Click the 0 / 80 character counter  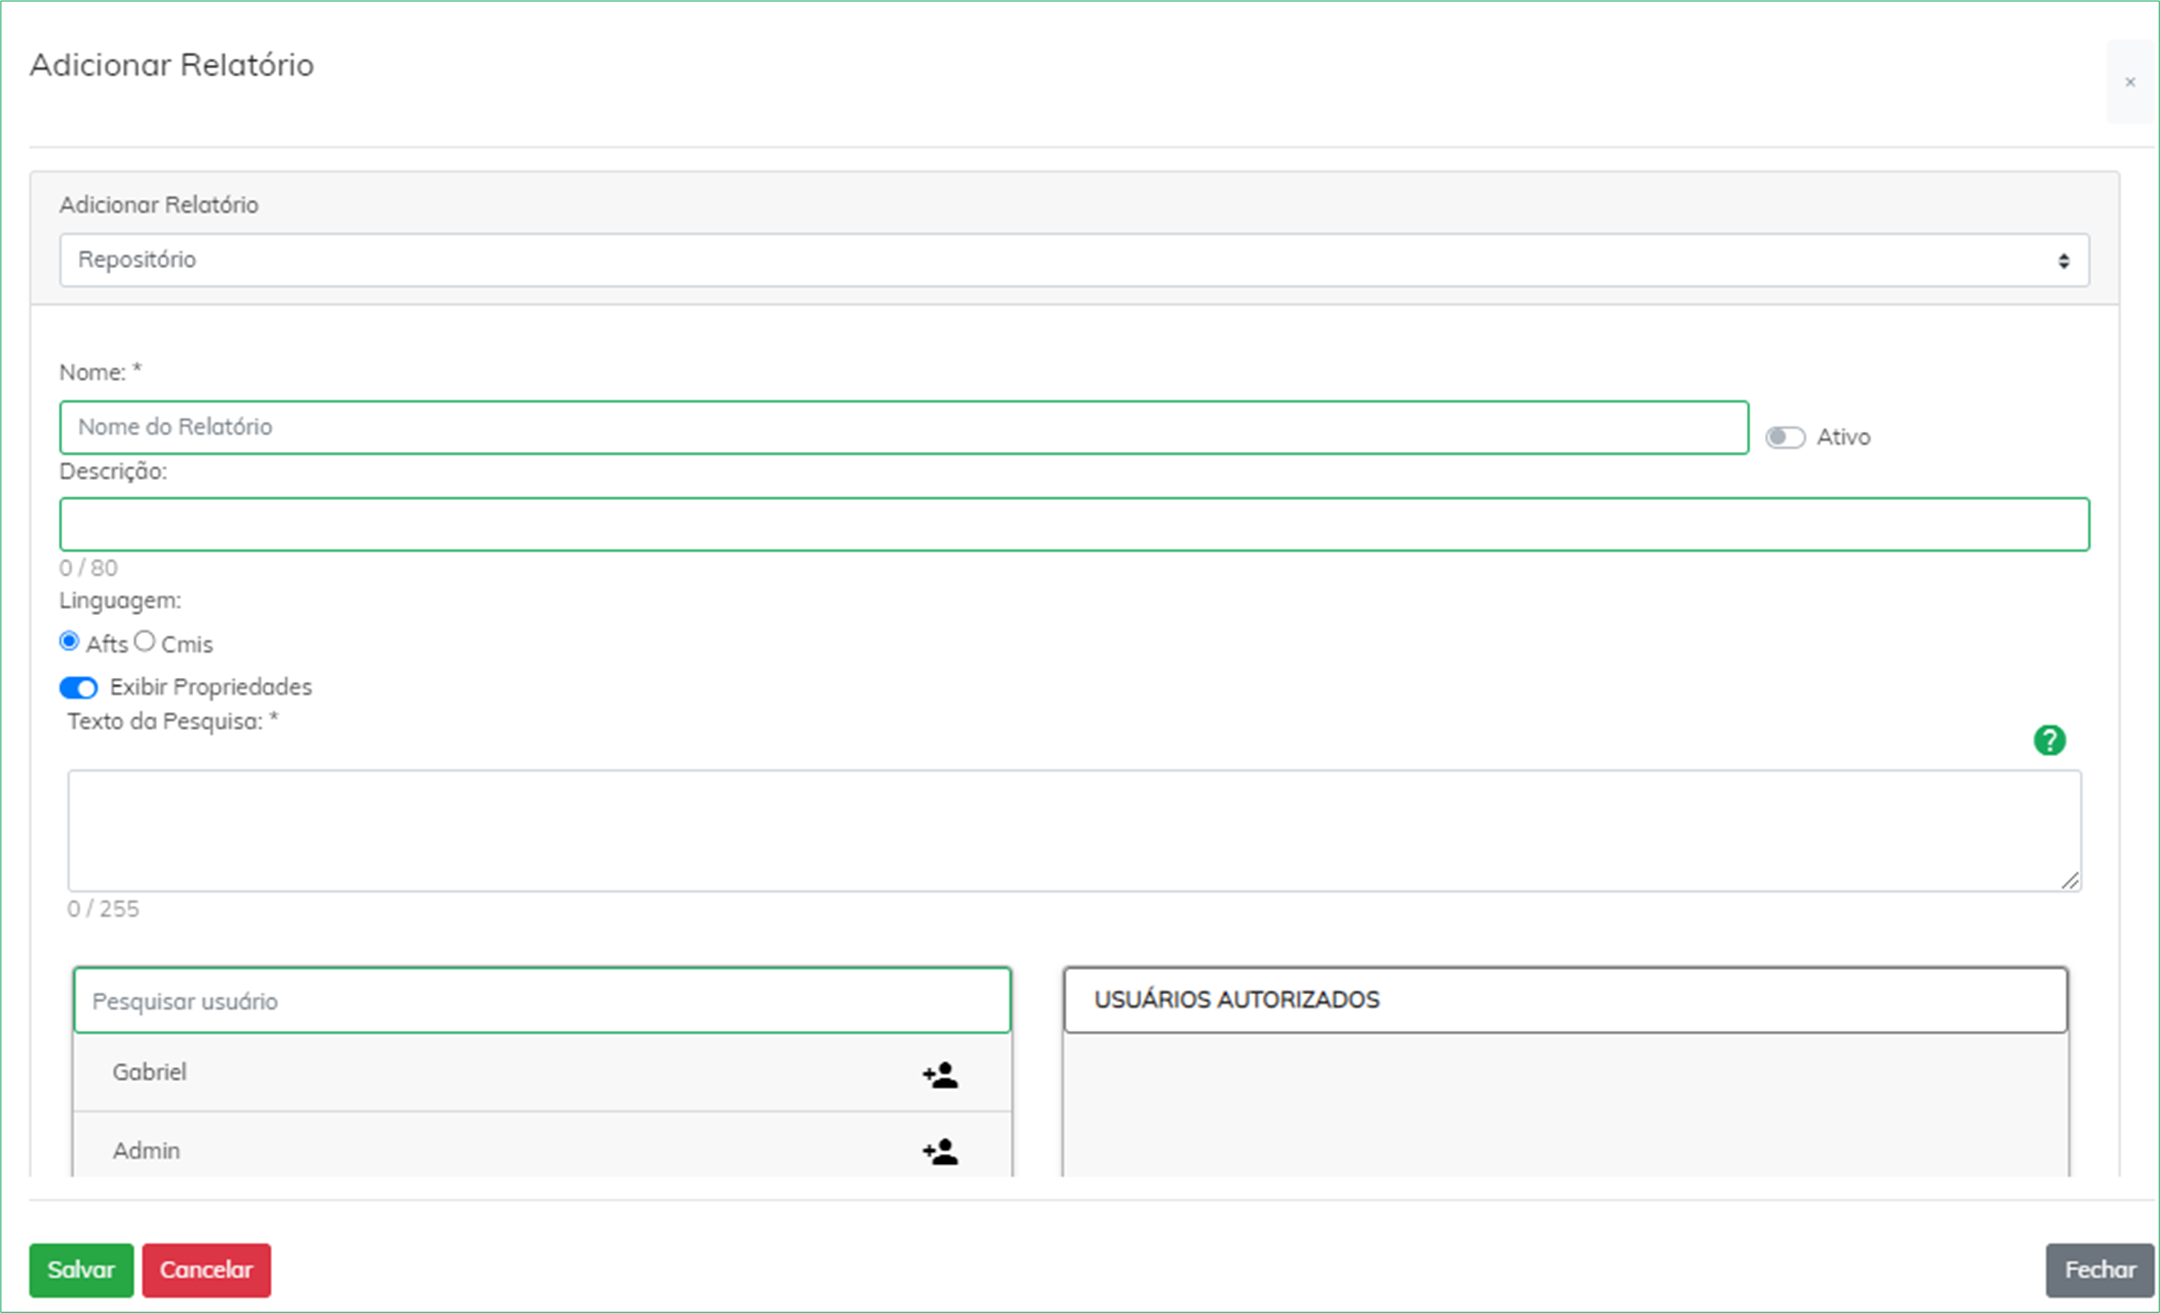[88, 568]
